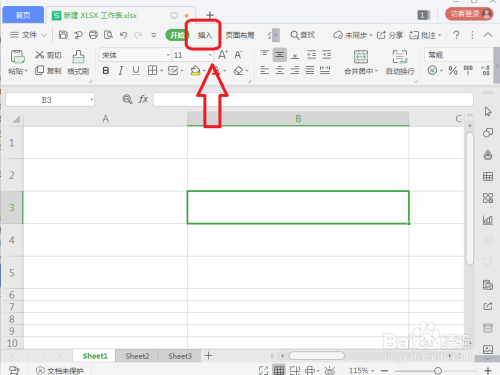Add a new sheet with plus button
Screen dimensions: 500x375
(208, 356)
